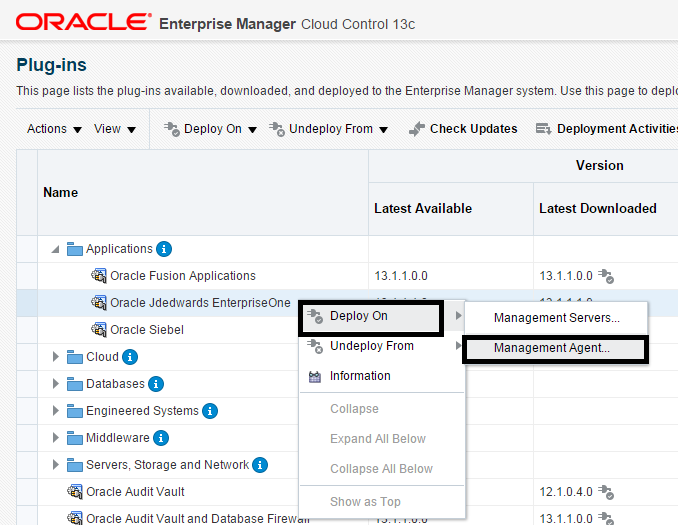Click the info icon next to Applications
678x525 pixels.
tap(165, 249)
